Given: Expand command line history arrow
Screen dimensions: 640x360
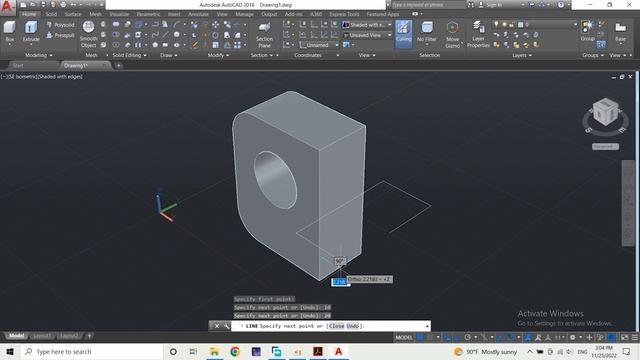Looking at the screenshot, I should point(427,326).
